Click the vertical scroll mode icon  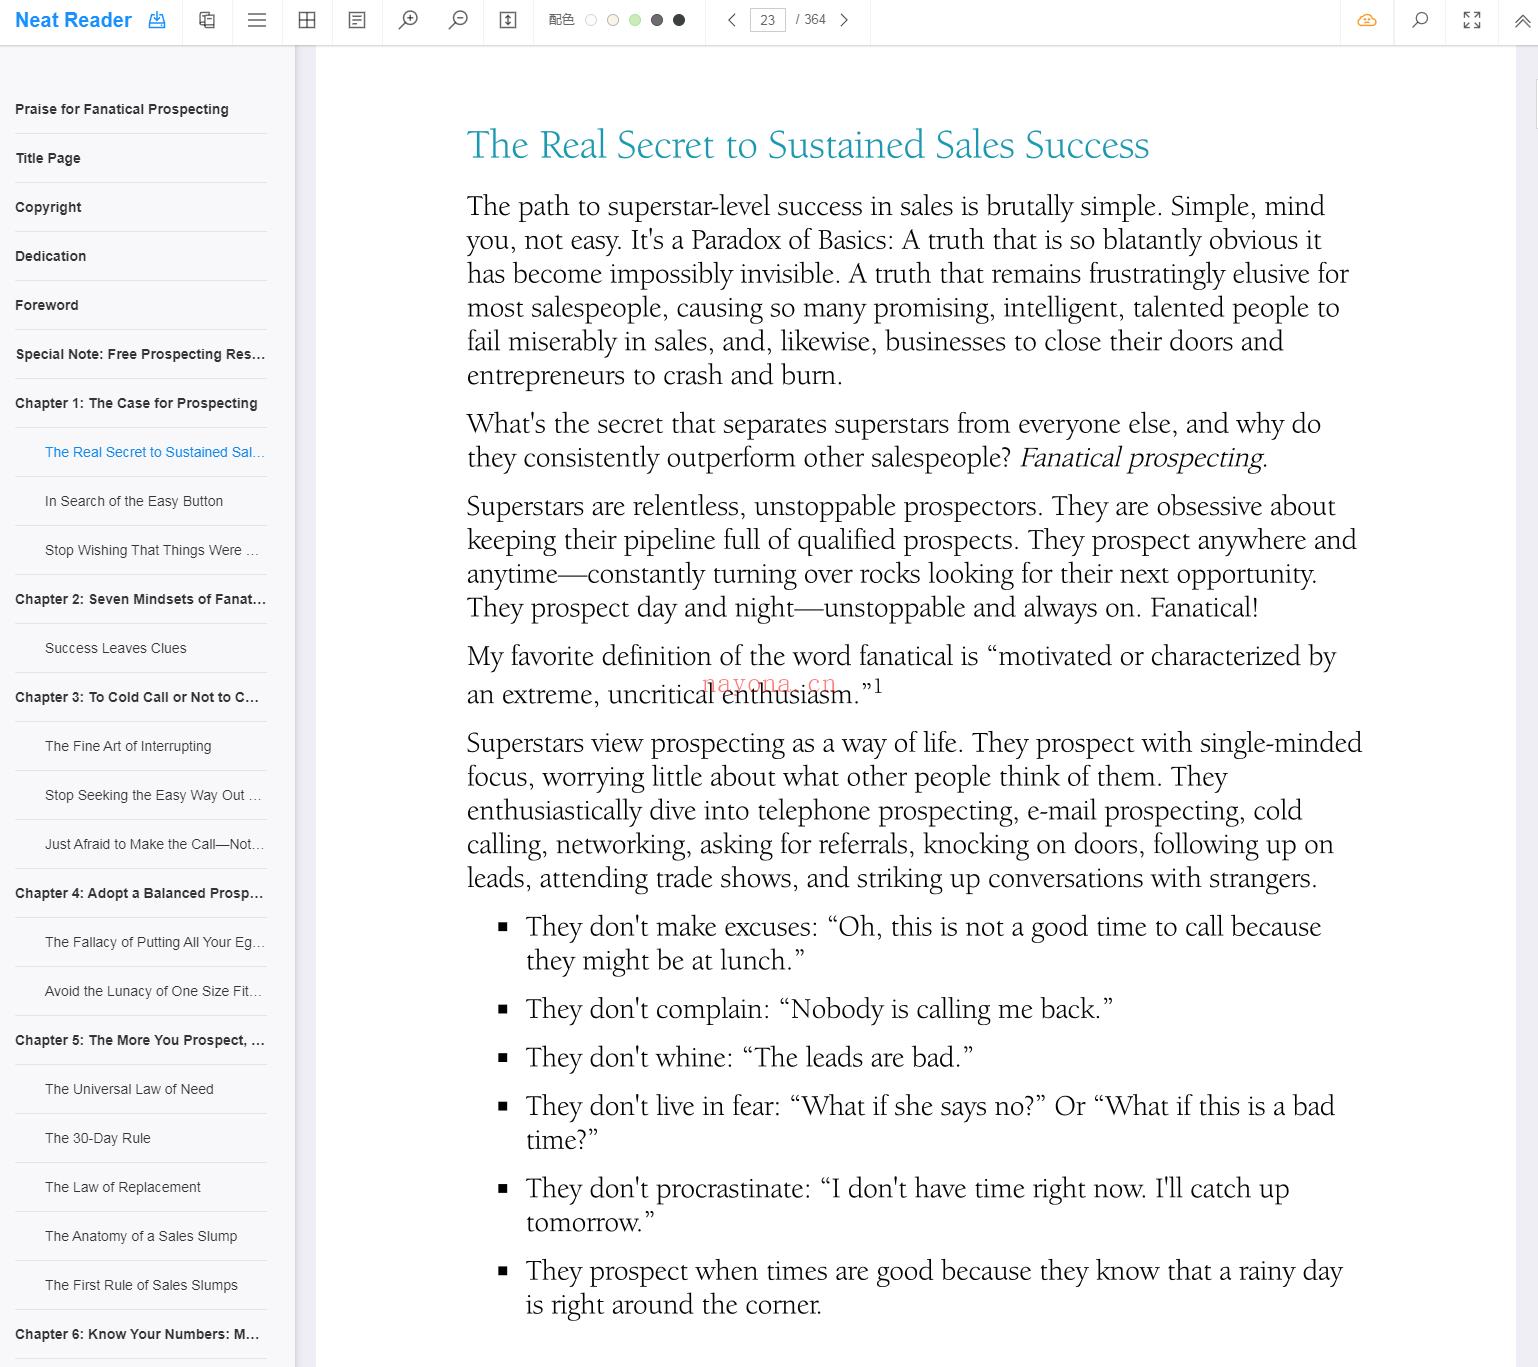tap(508, 20)
